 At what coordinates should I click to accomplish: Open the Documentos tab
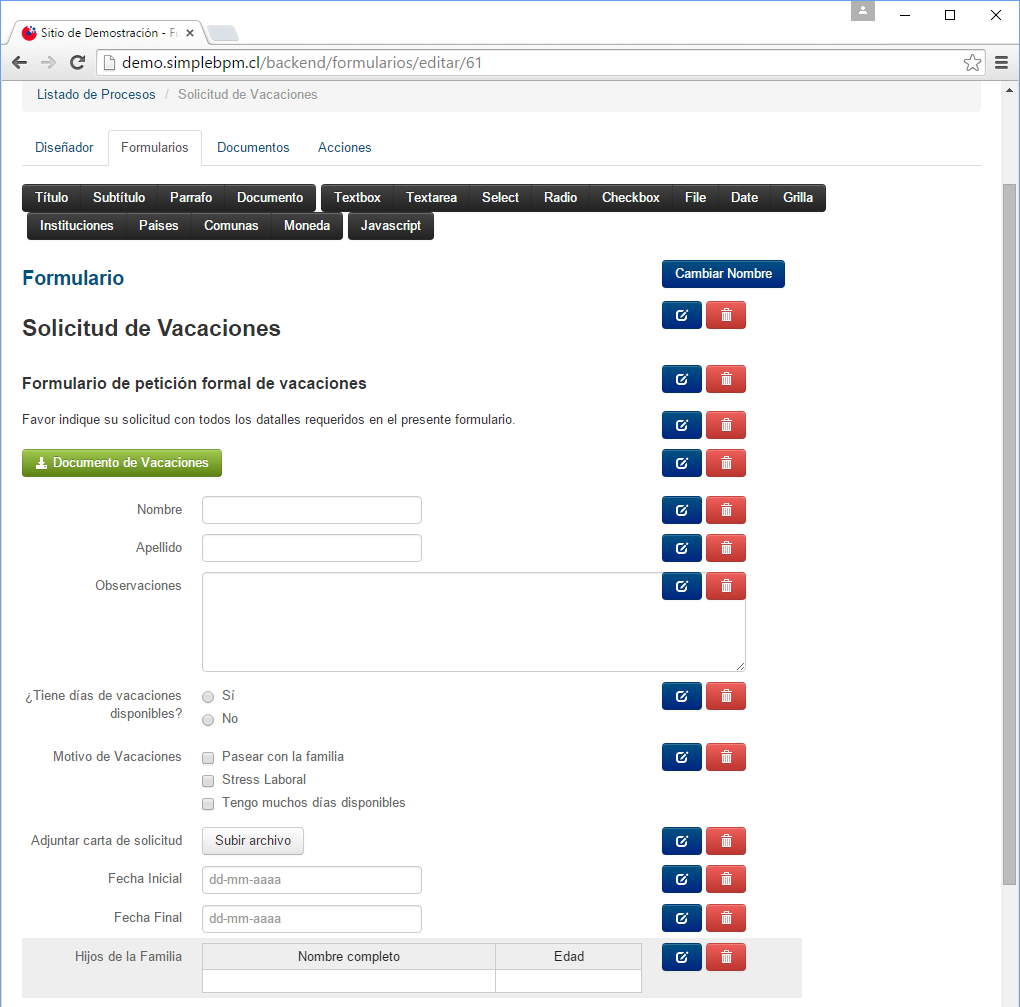click(253, 148)
